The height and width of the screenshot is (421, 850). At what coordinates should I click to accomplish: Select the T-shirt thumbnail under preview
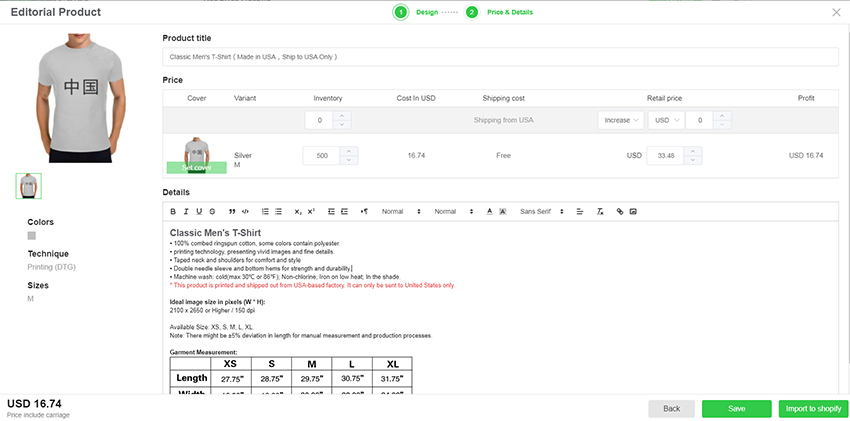[28, 186]
